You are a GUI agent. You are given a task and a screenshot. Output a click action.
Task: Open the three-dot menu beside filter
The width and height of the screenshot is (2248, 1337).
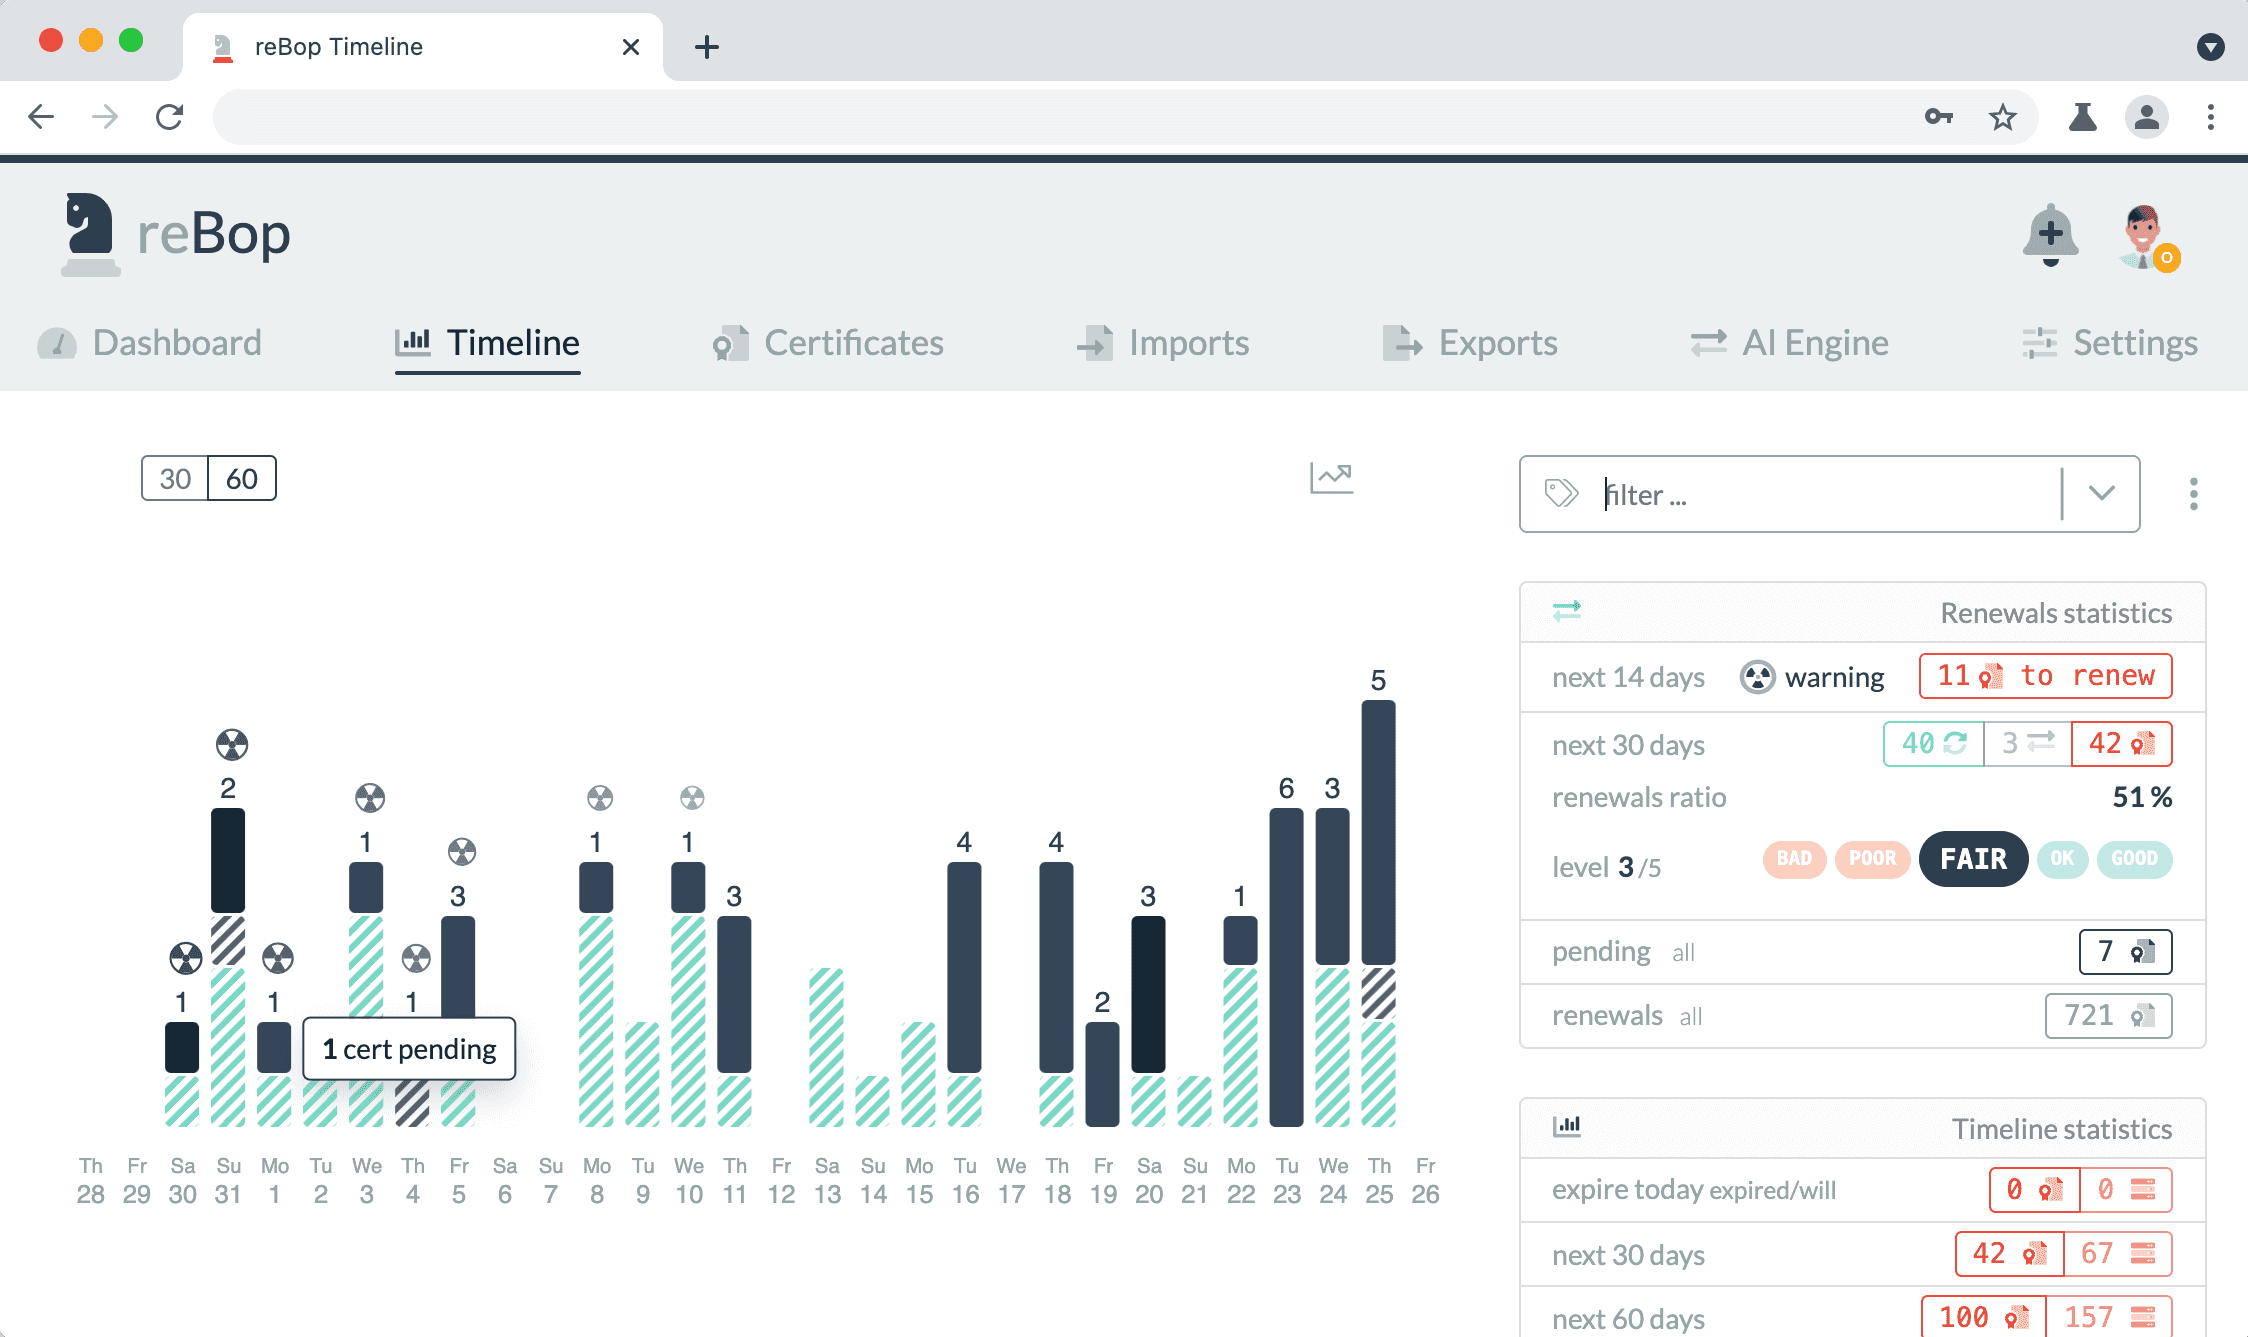pyautogui.click(x=2193, y=493)
